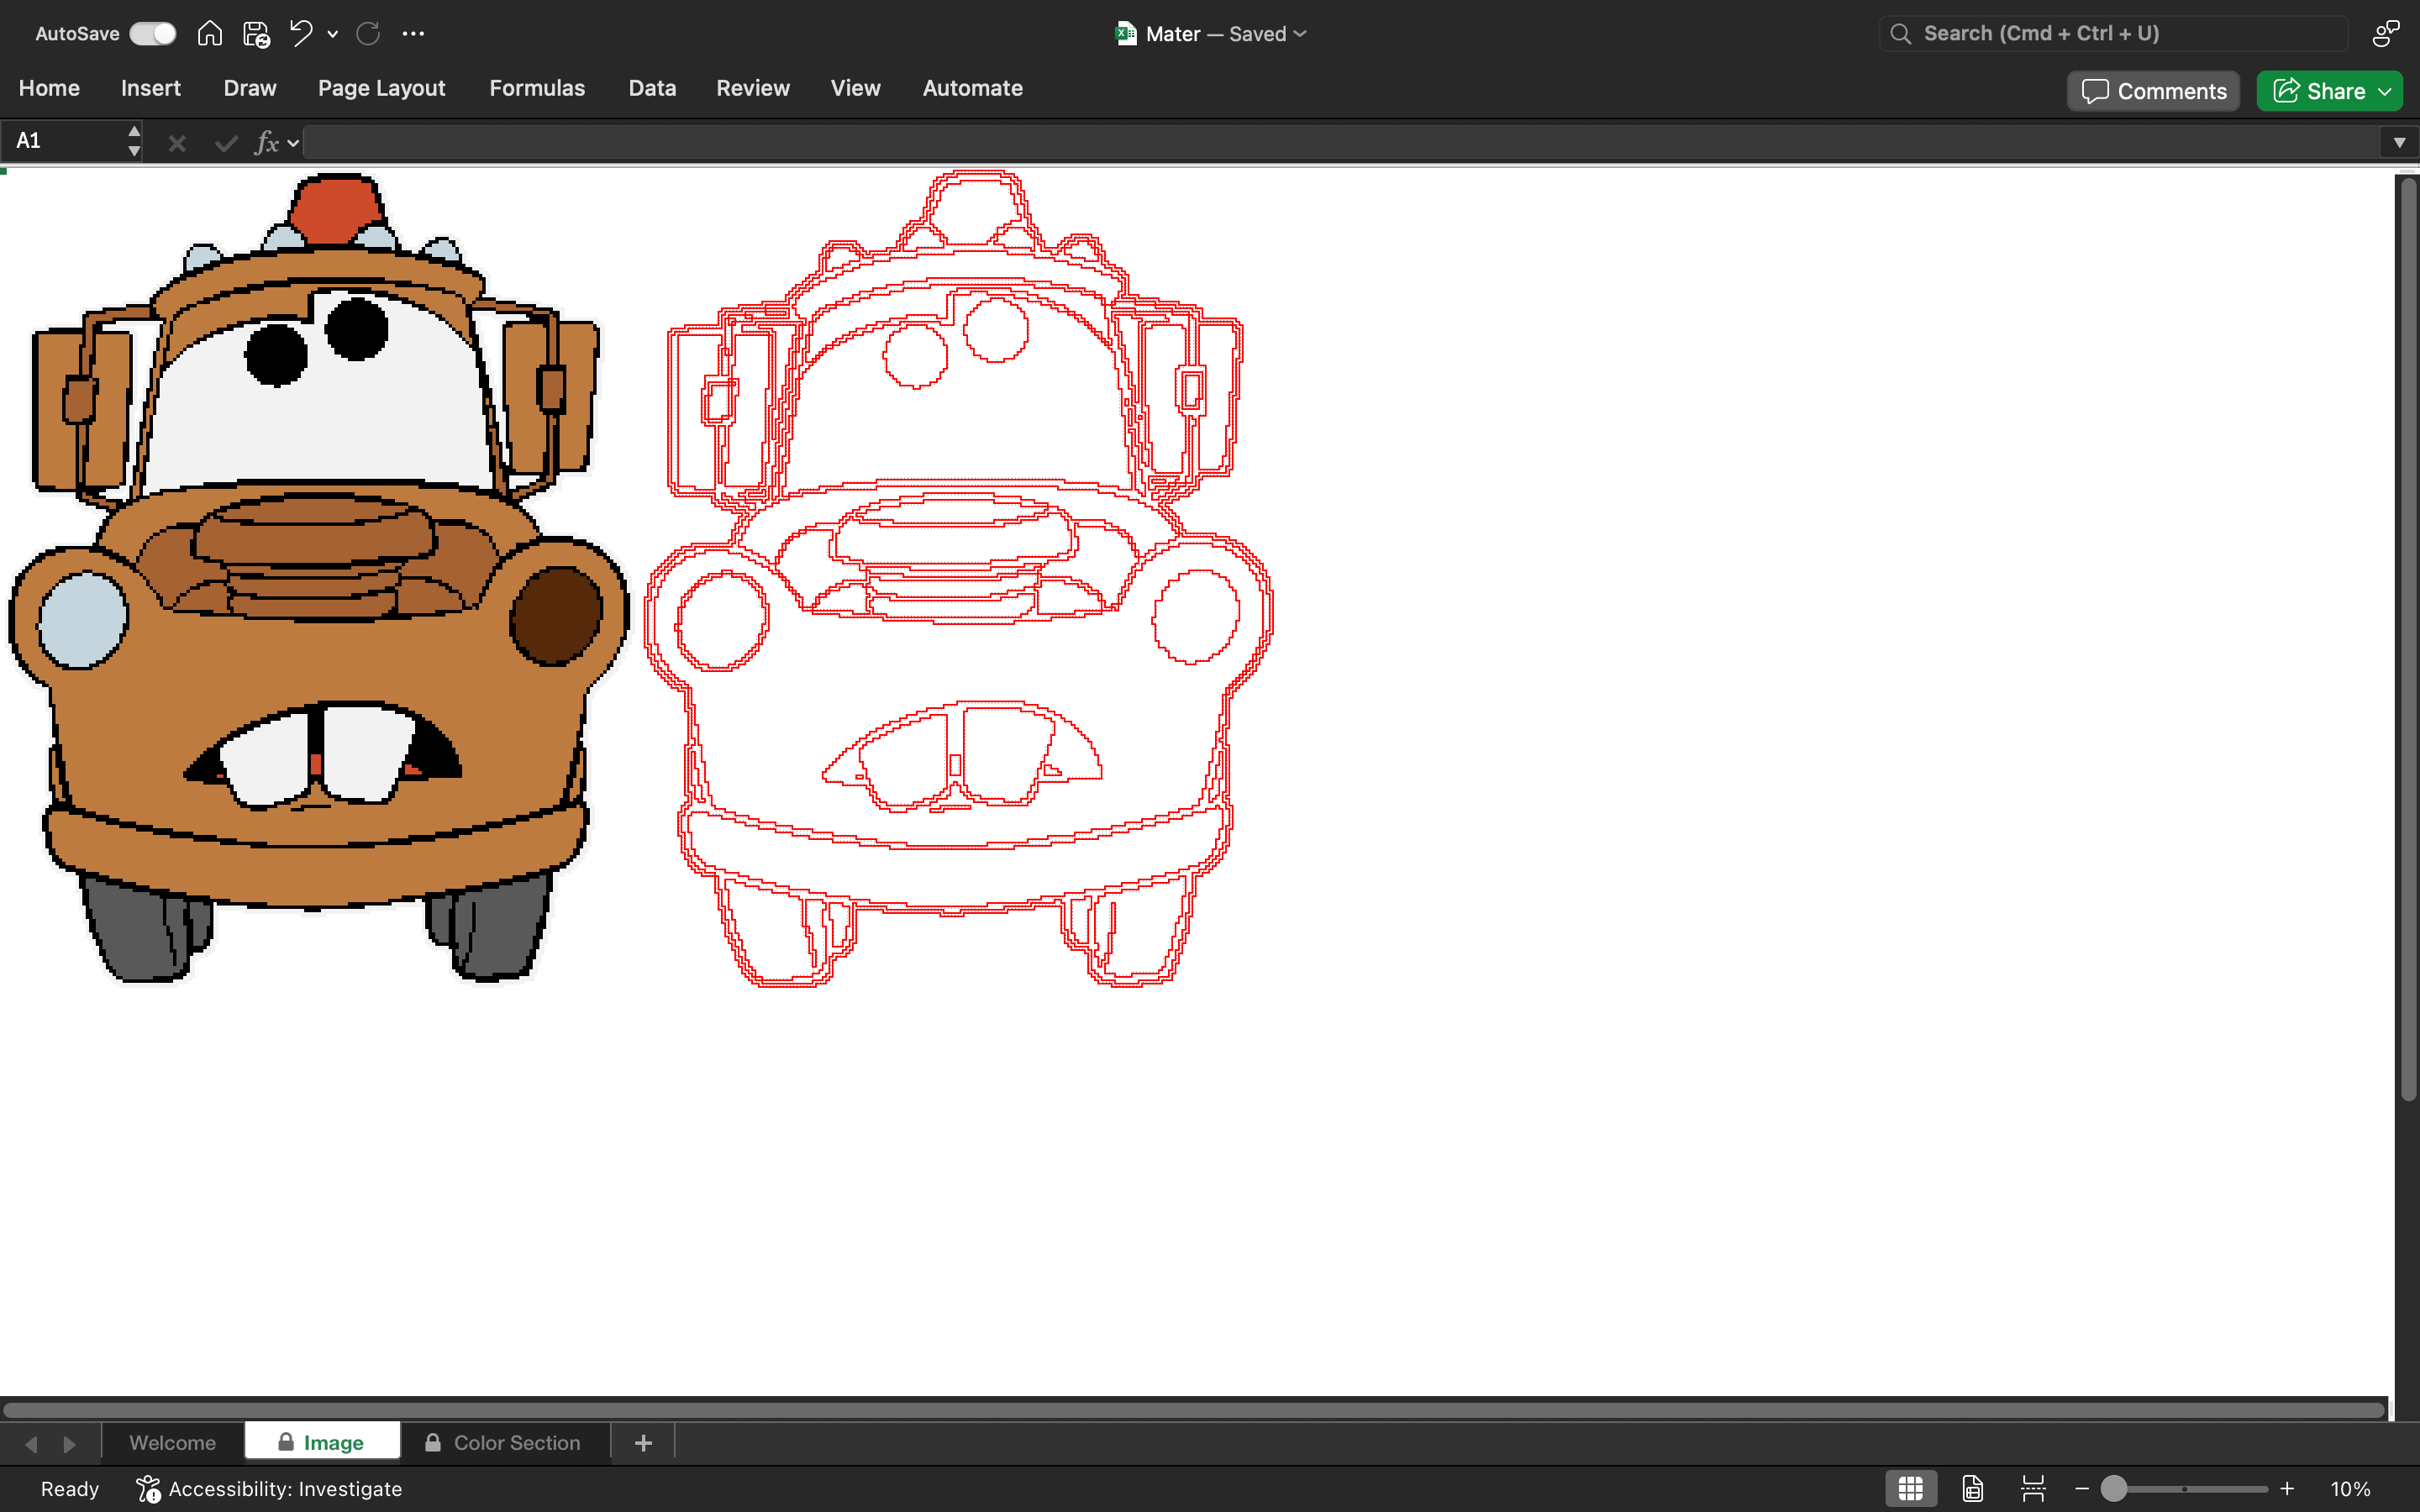This screenshot has height=1512, width=2420.
Task: Click the vertical scrollbar
Action: 2408,640
